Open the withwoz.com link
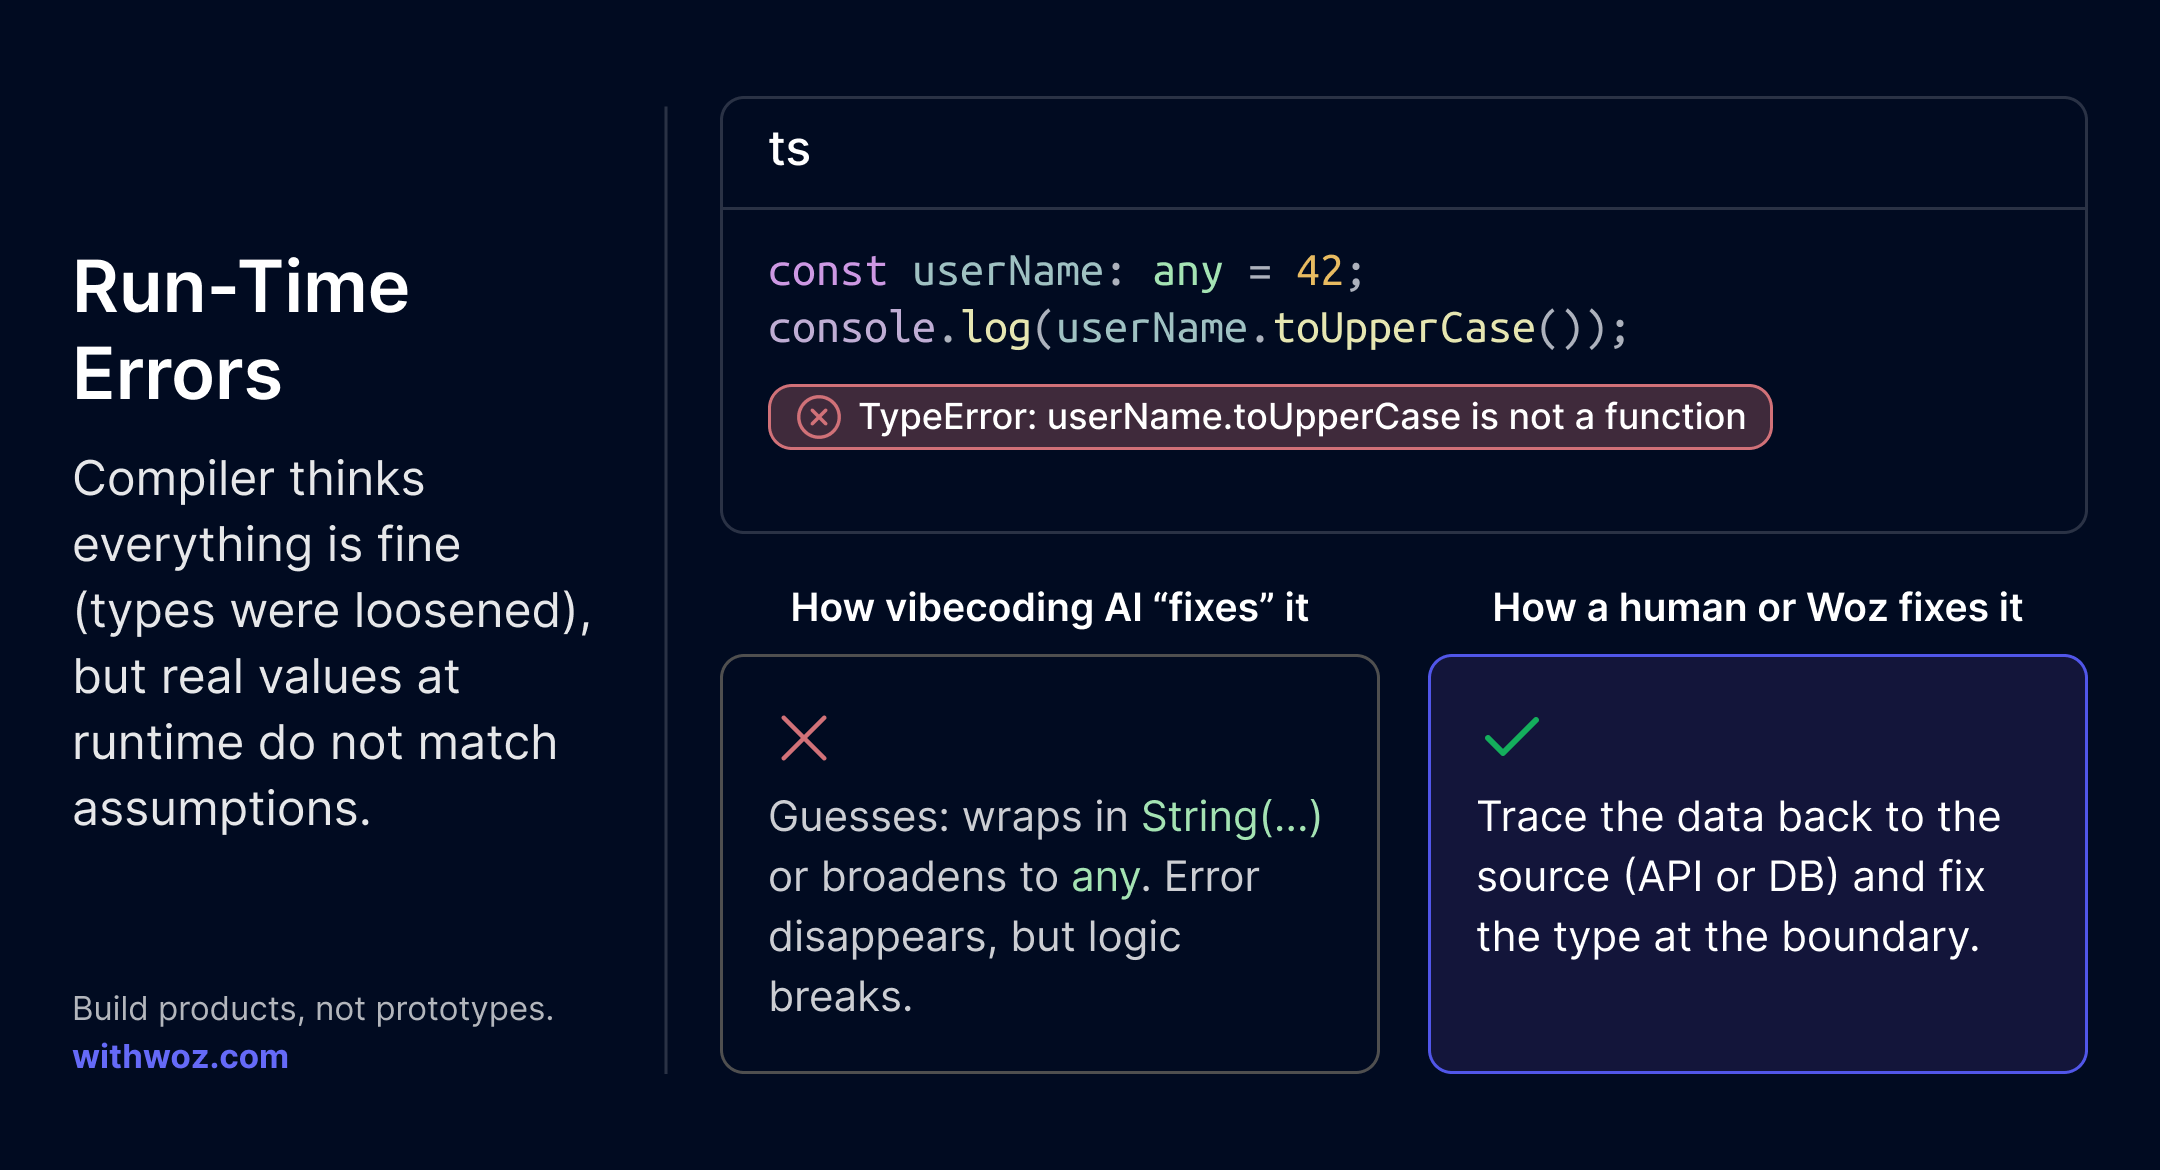Screen dimensions: 2160x1170 coord(180,1057)
